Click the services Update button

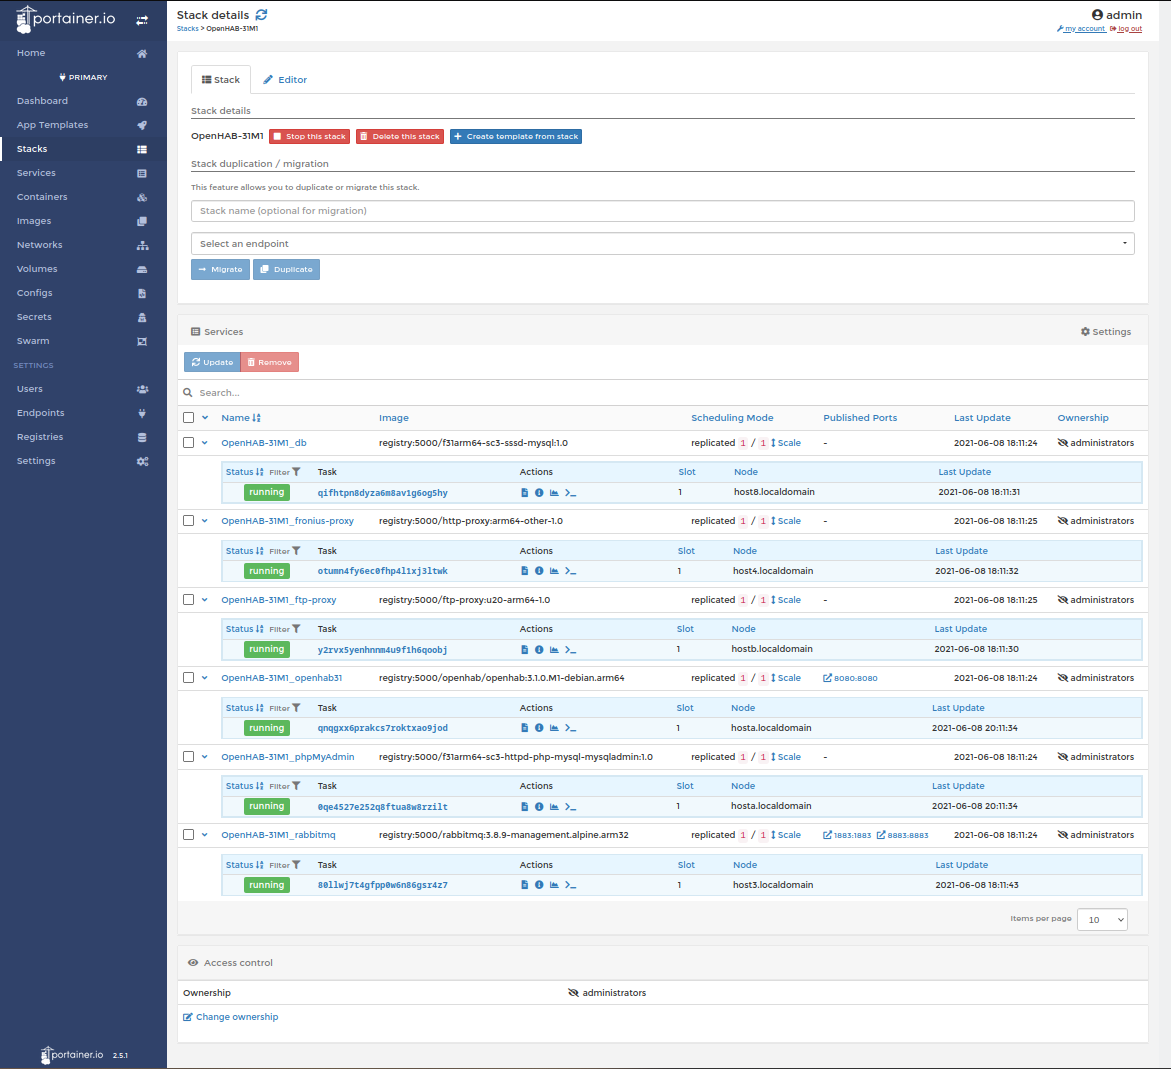212,362
